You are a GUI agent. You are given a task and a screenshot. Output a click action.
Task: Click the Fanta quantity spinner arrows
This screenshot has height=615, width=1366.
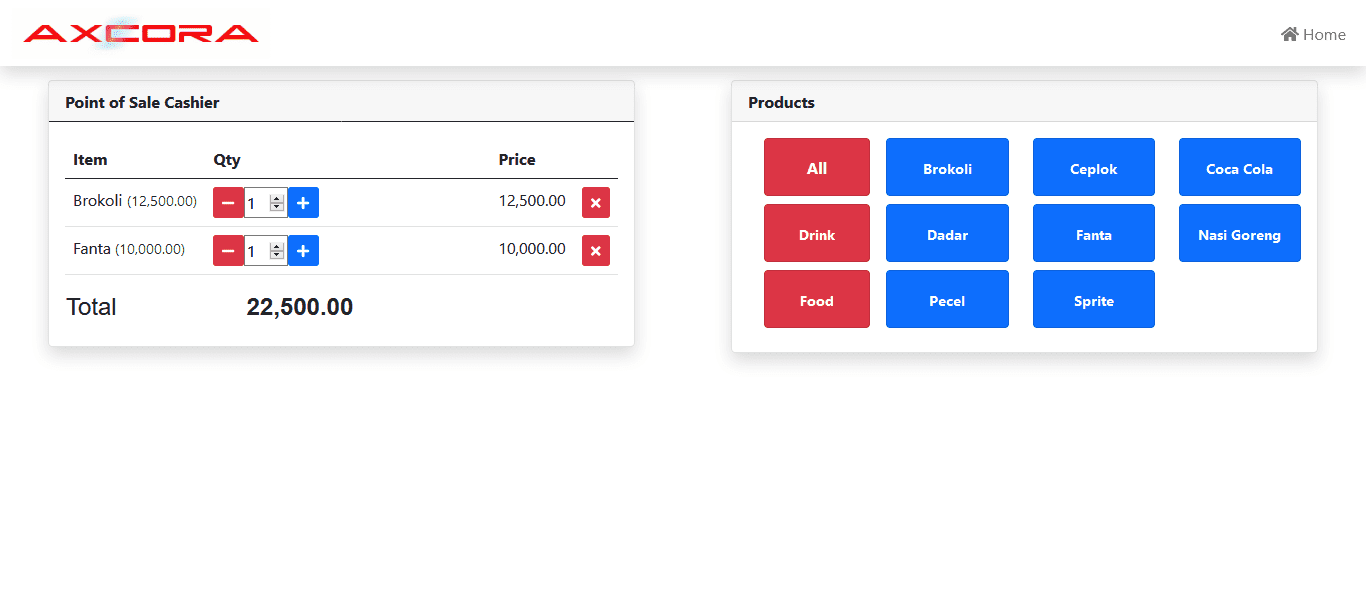pyautogui.click(x=277, y=251)
